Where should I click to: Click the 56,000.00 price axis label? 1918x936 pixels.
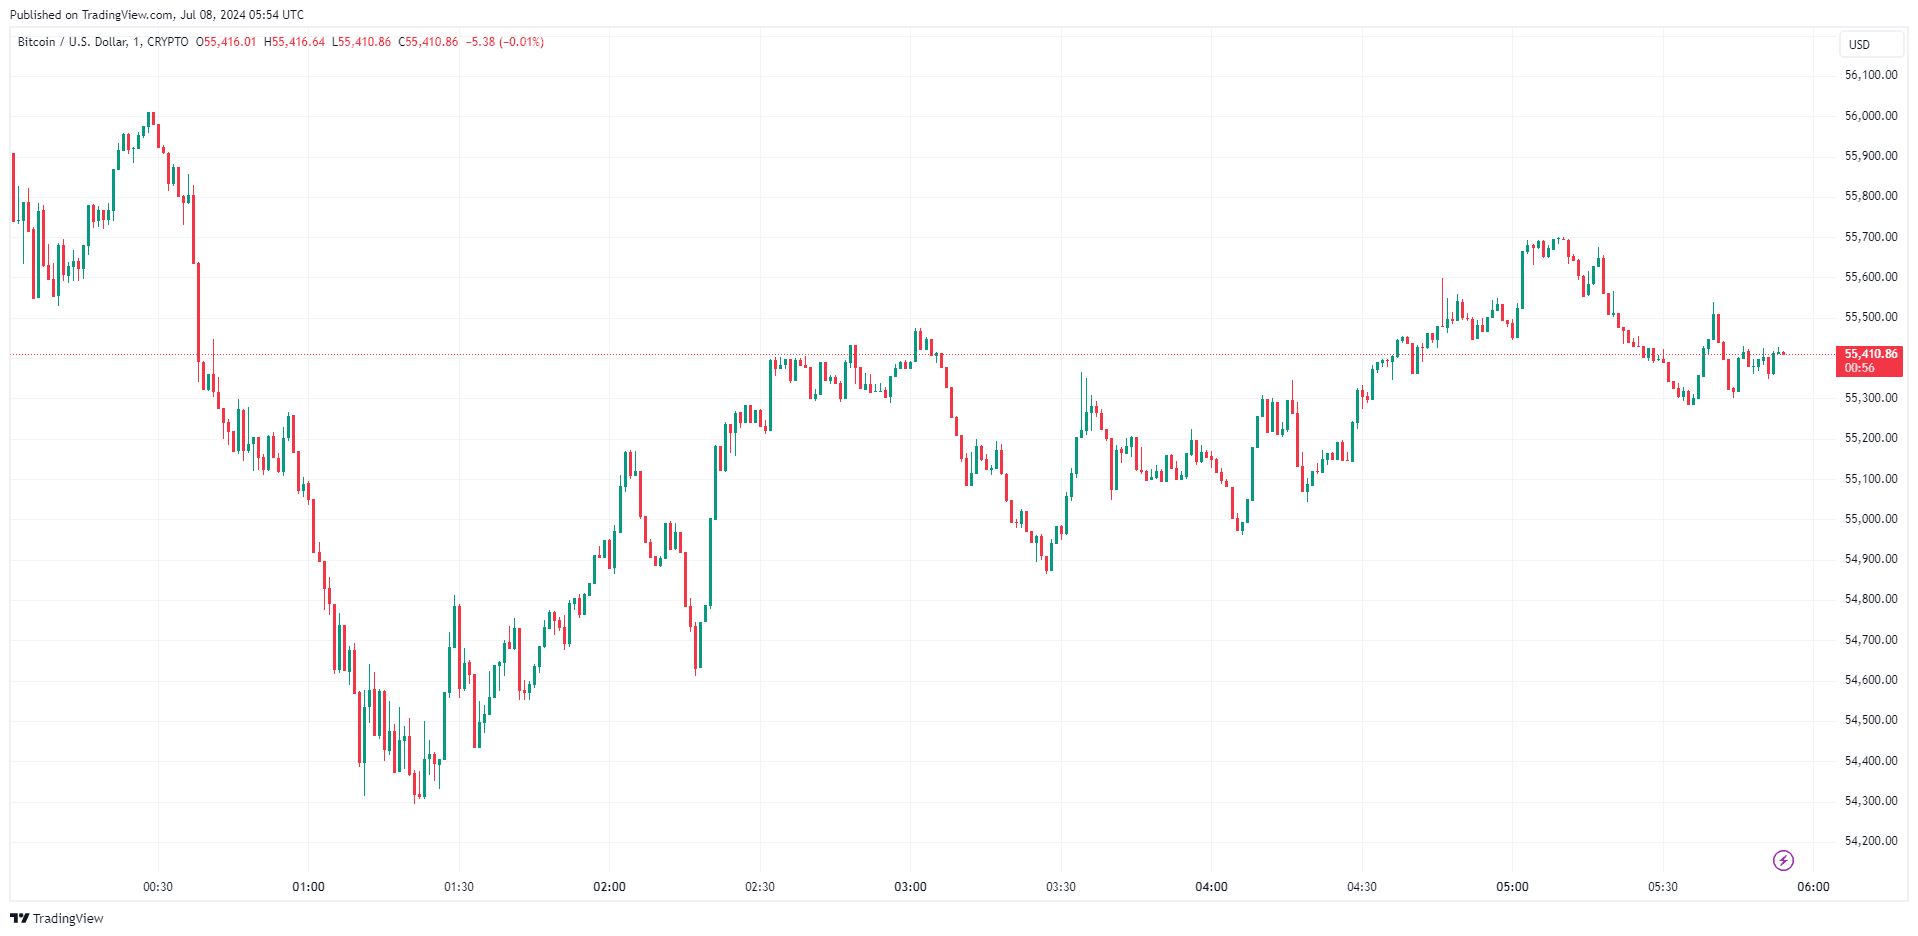1871,116
